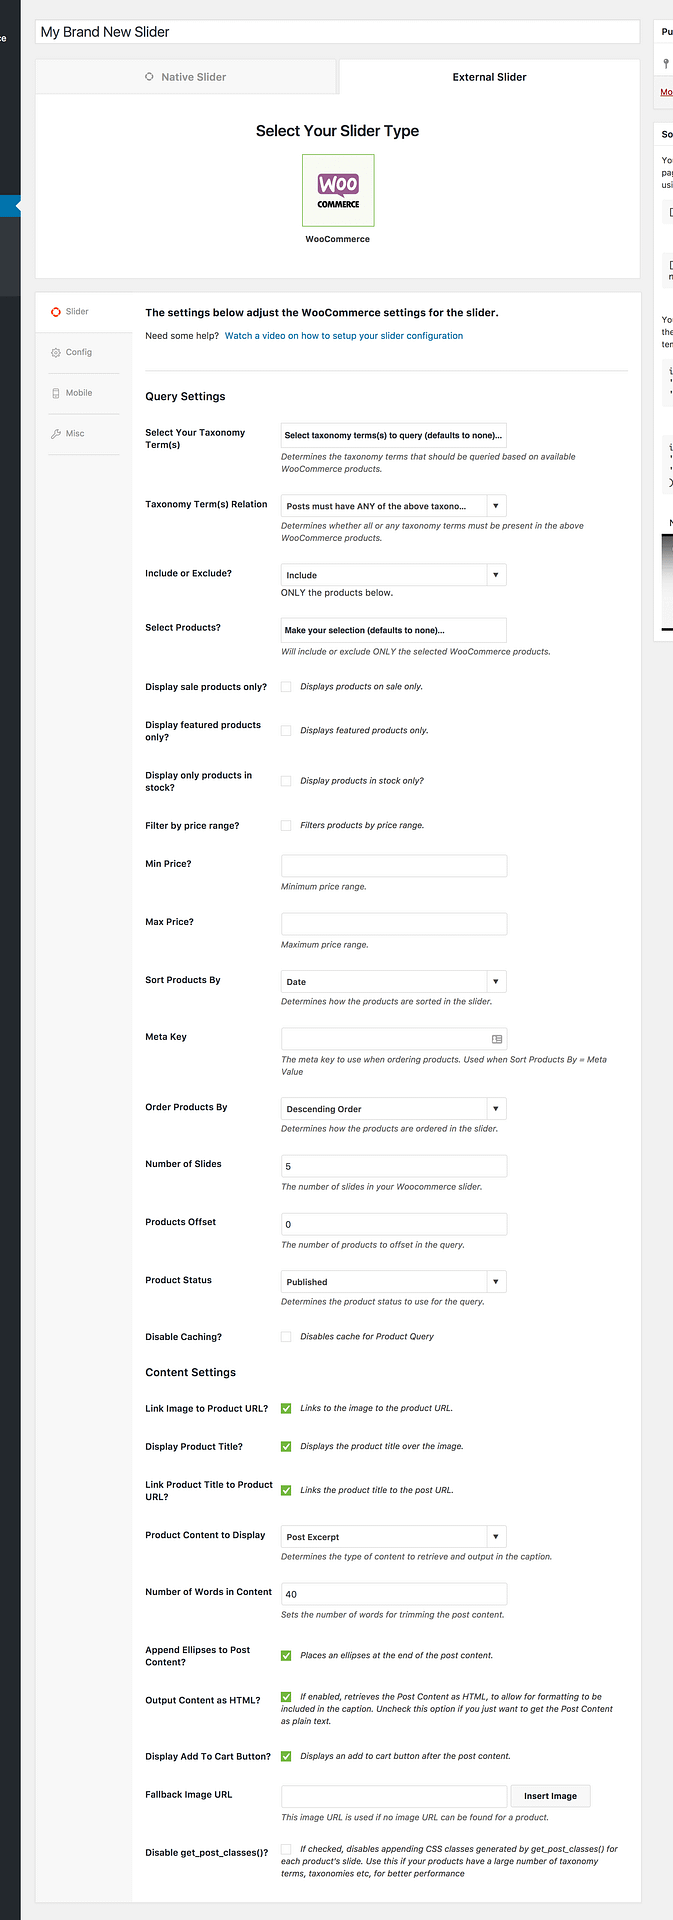The width and height of the screenshot is (673, 1920).
Task: Open Product Content to Display dropdown
Action: click(x=393, y=1537)
